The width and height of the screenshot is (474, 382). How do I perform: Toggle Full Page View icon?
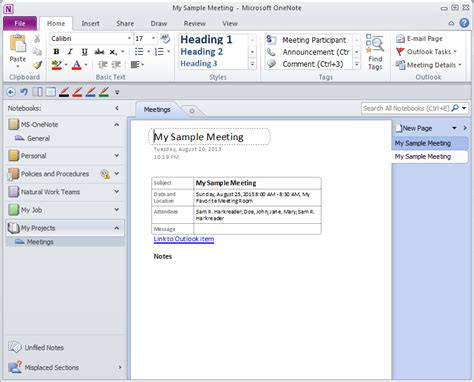[x=51, y=92]
